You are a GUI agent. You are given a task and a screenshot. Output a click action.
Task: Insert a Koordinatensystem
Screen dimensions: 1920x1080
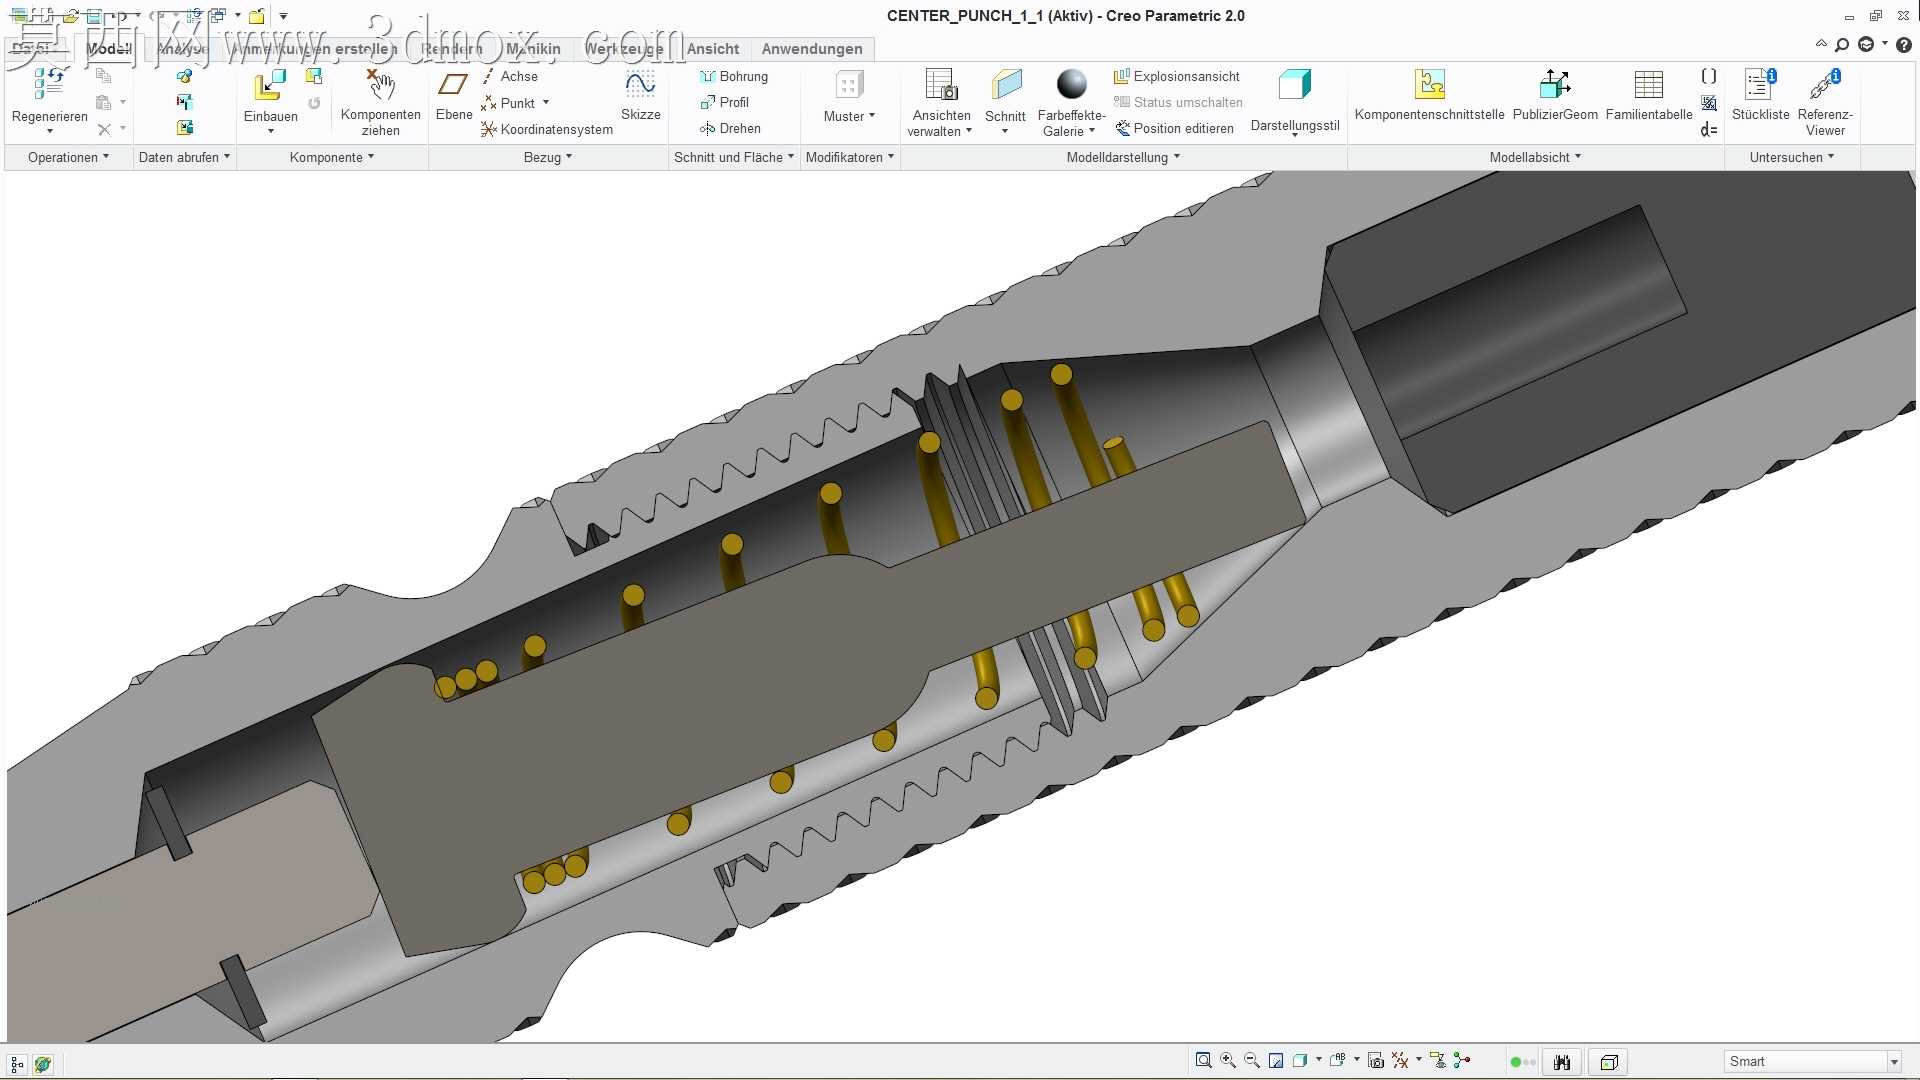546,129
